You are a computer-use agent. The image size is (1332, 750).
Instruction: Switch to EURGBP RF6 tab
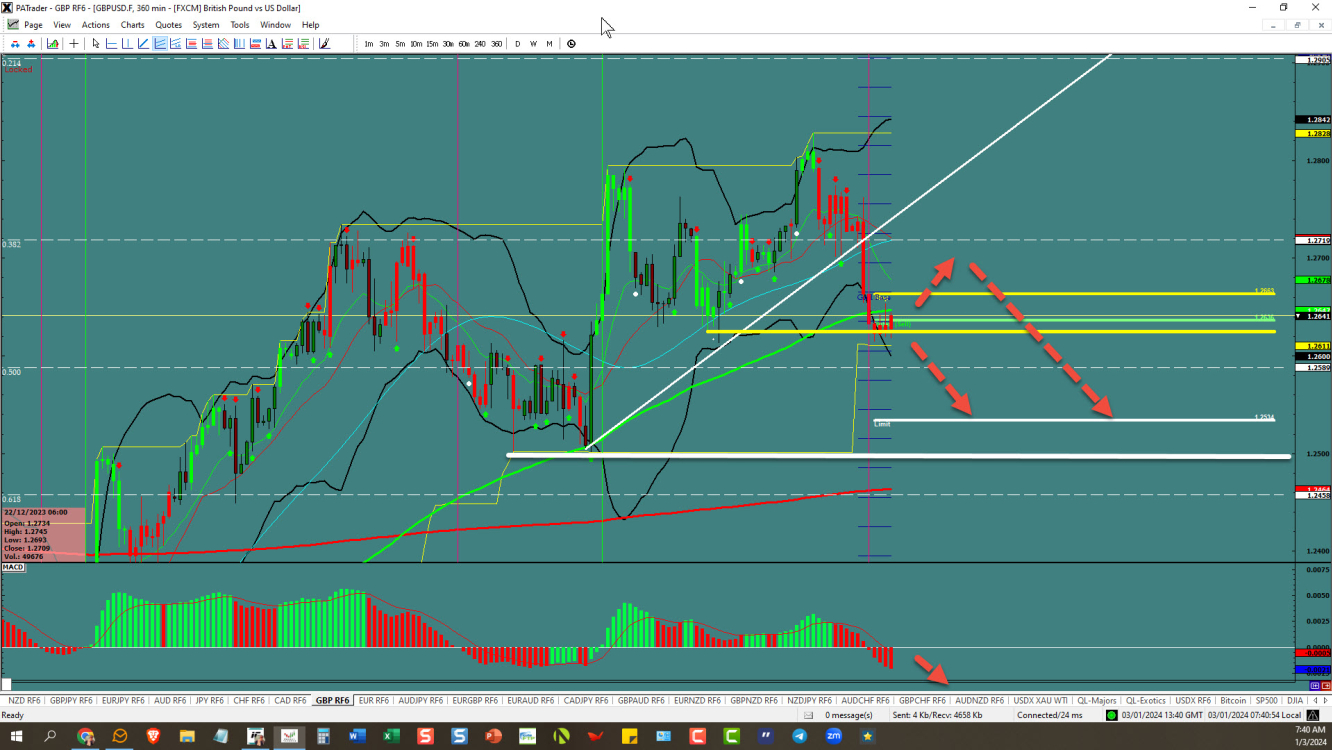(x=474, y=700)
